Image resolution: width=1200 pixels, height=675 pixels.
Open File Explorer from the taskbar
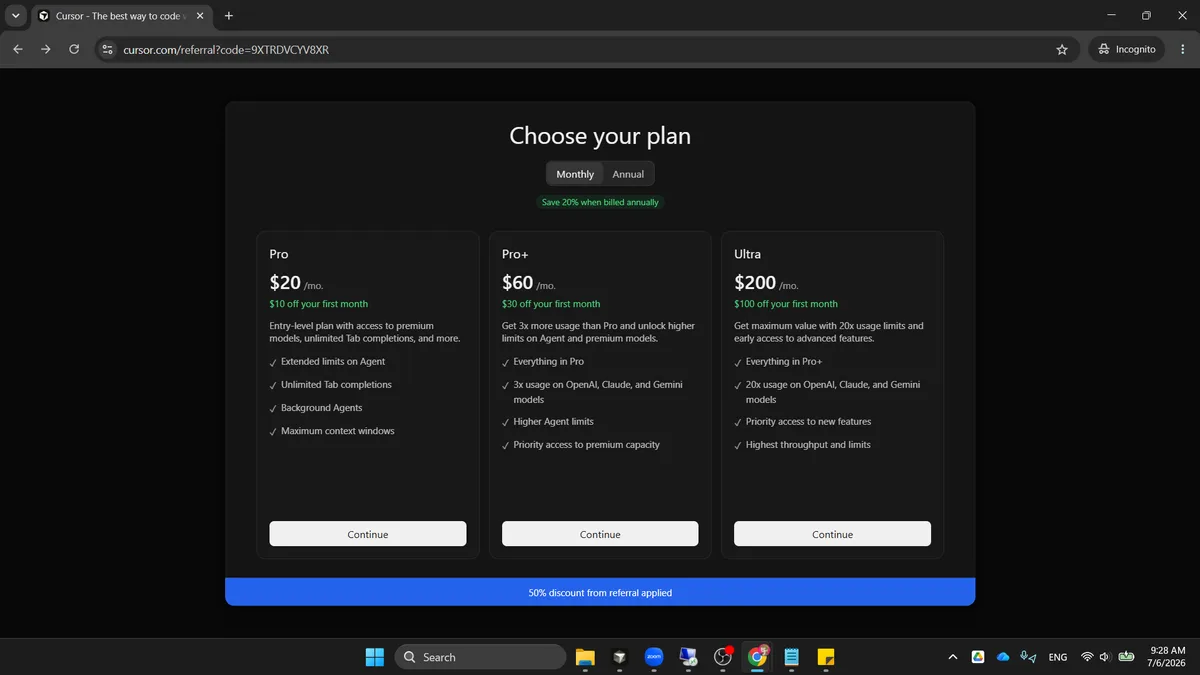(x=585, y=657)
